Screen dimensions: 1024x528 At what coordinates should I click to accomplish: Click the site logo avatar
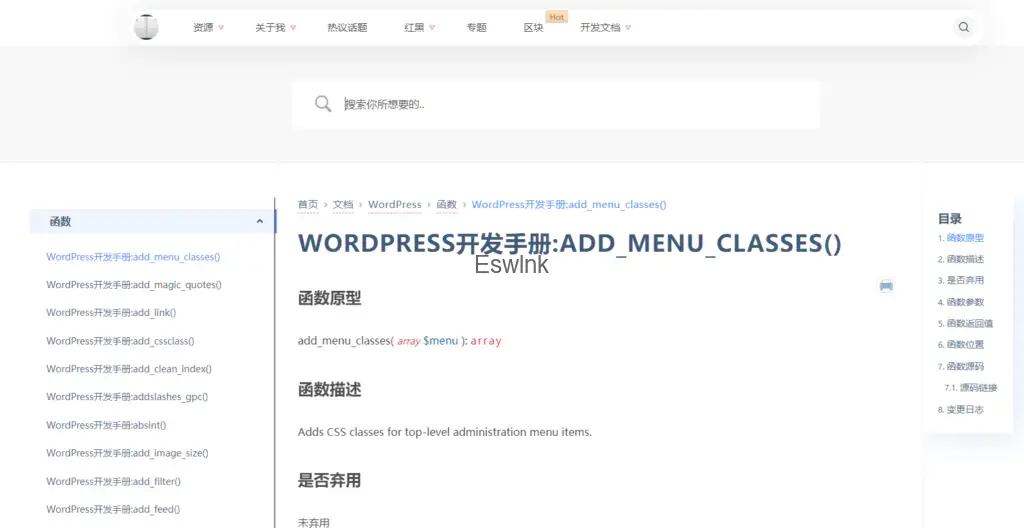146,28
